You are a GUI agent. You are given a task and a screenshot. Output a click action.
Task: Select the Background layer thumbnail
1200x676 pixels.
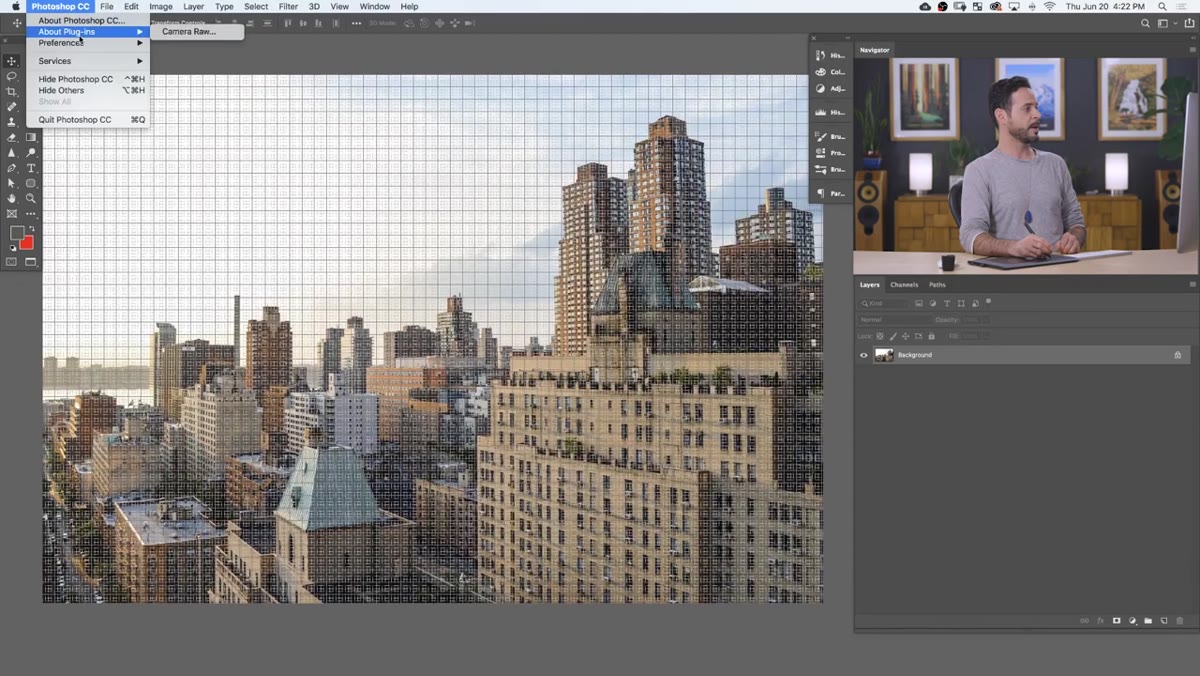[884, 355]
